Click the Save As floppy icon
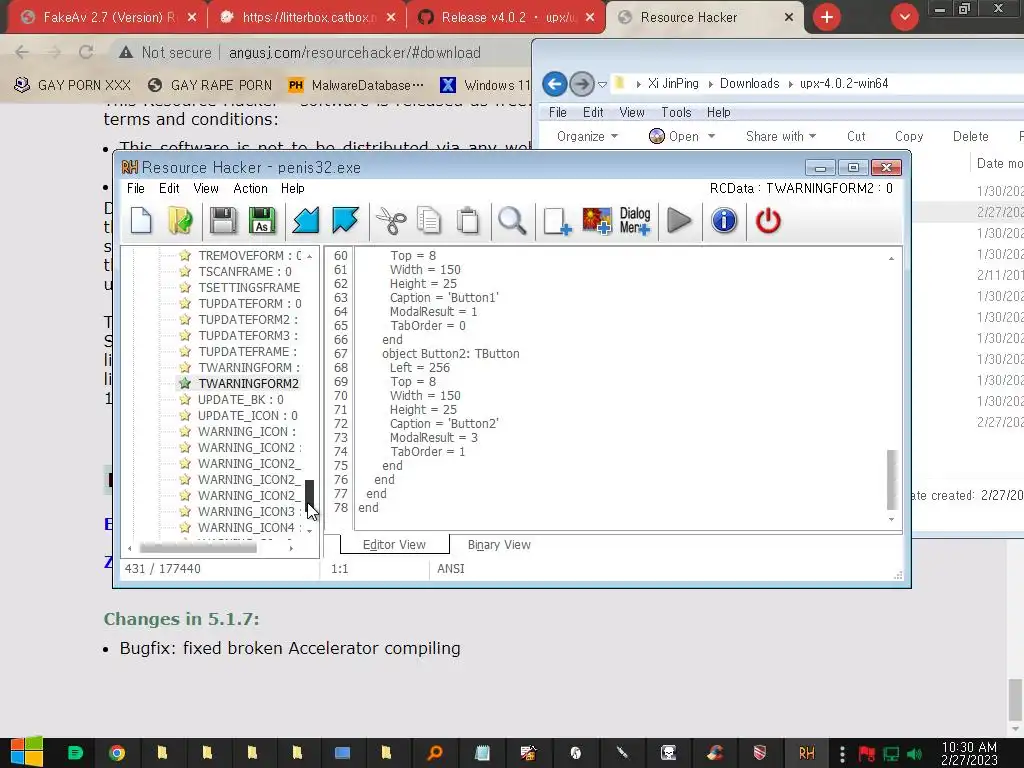This screenshot has height=768, width=1024. (262, 221)
